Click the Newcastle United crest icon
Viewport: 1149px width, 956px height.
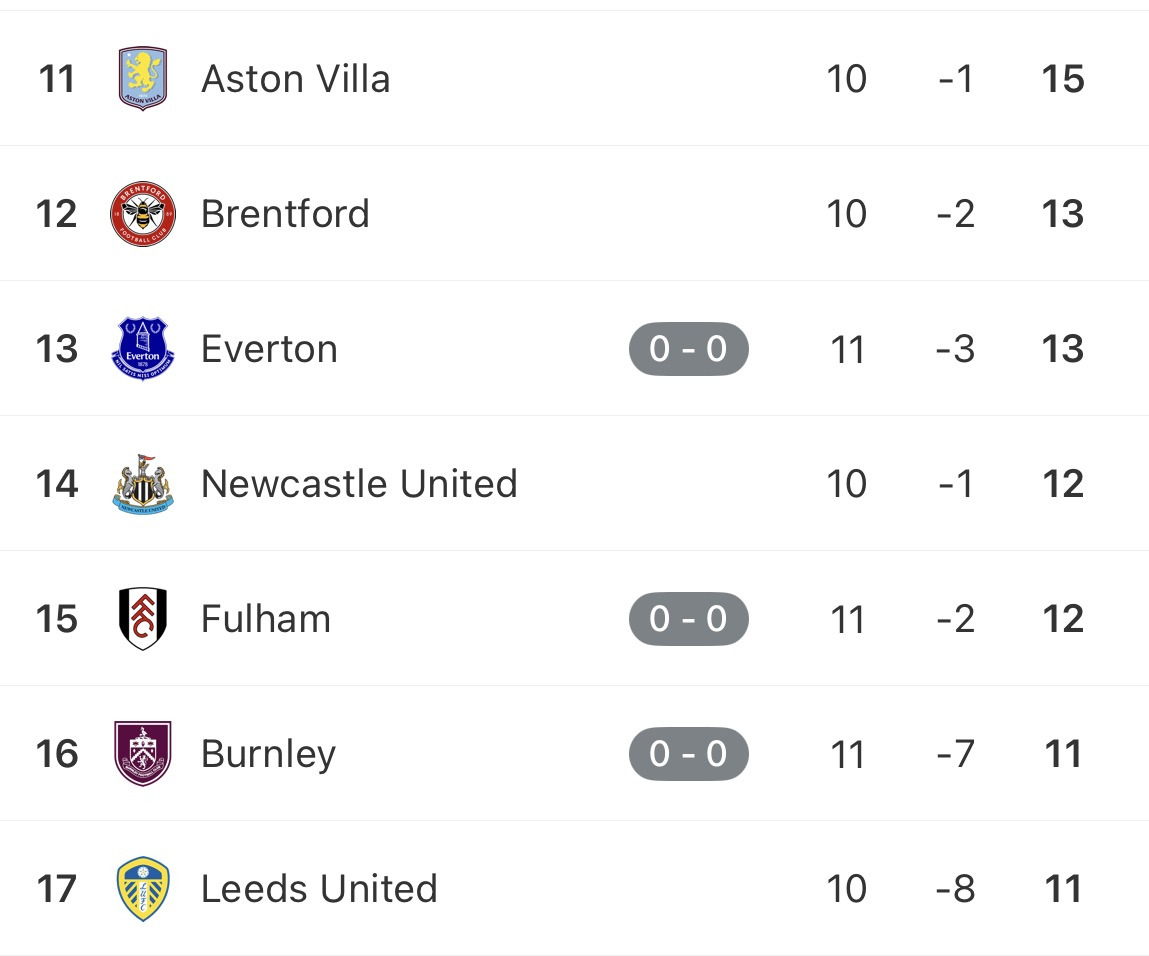tap(143, 484)
